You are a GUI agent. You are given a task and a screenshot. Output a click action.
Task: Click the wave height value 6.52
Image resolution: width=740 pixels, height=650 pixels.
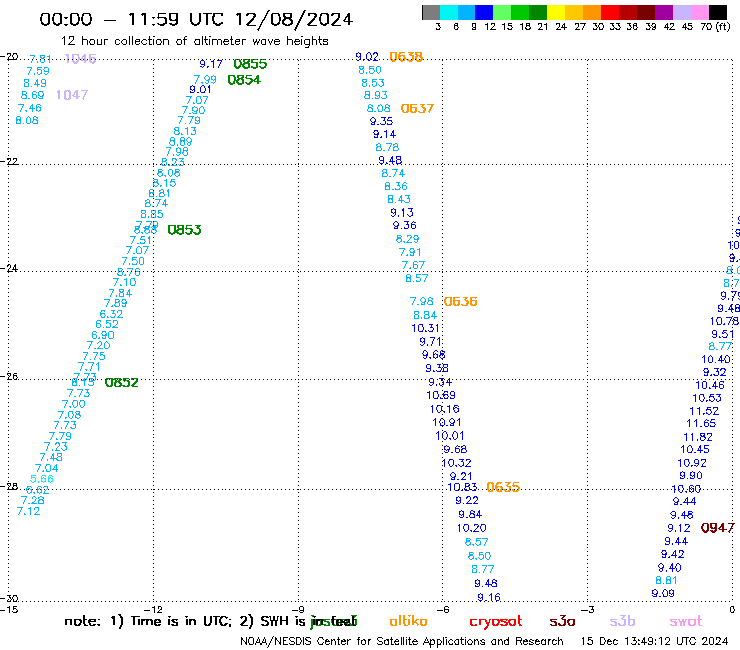(x=107, y=324)
